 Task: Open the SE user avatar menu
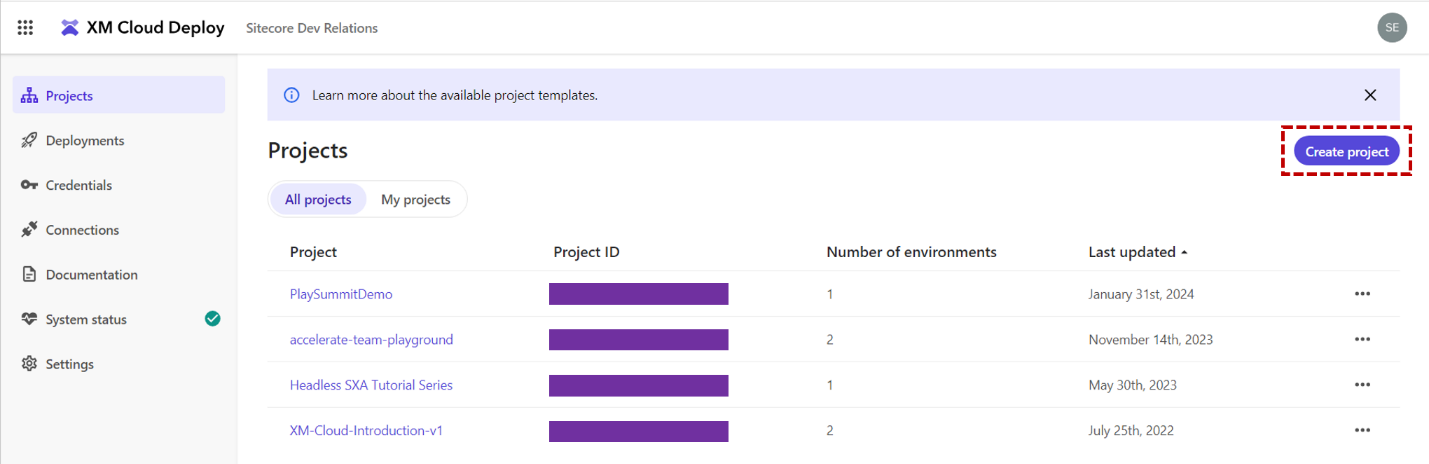(1391, 28)
